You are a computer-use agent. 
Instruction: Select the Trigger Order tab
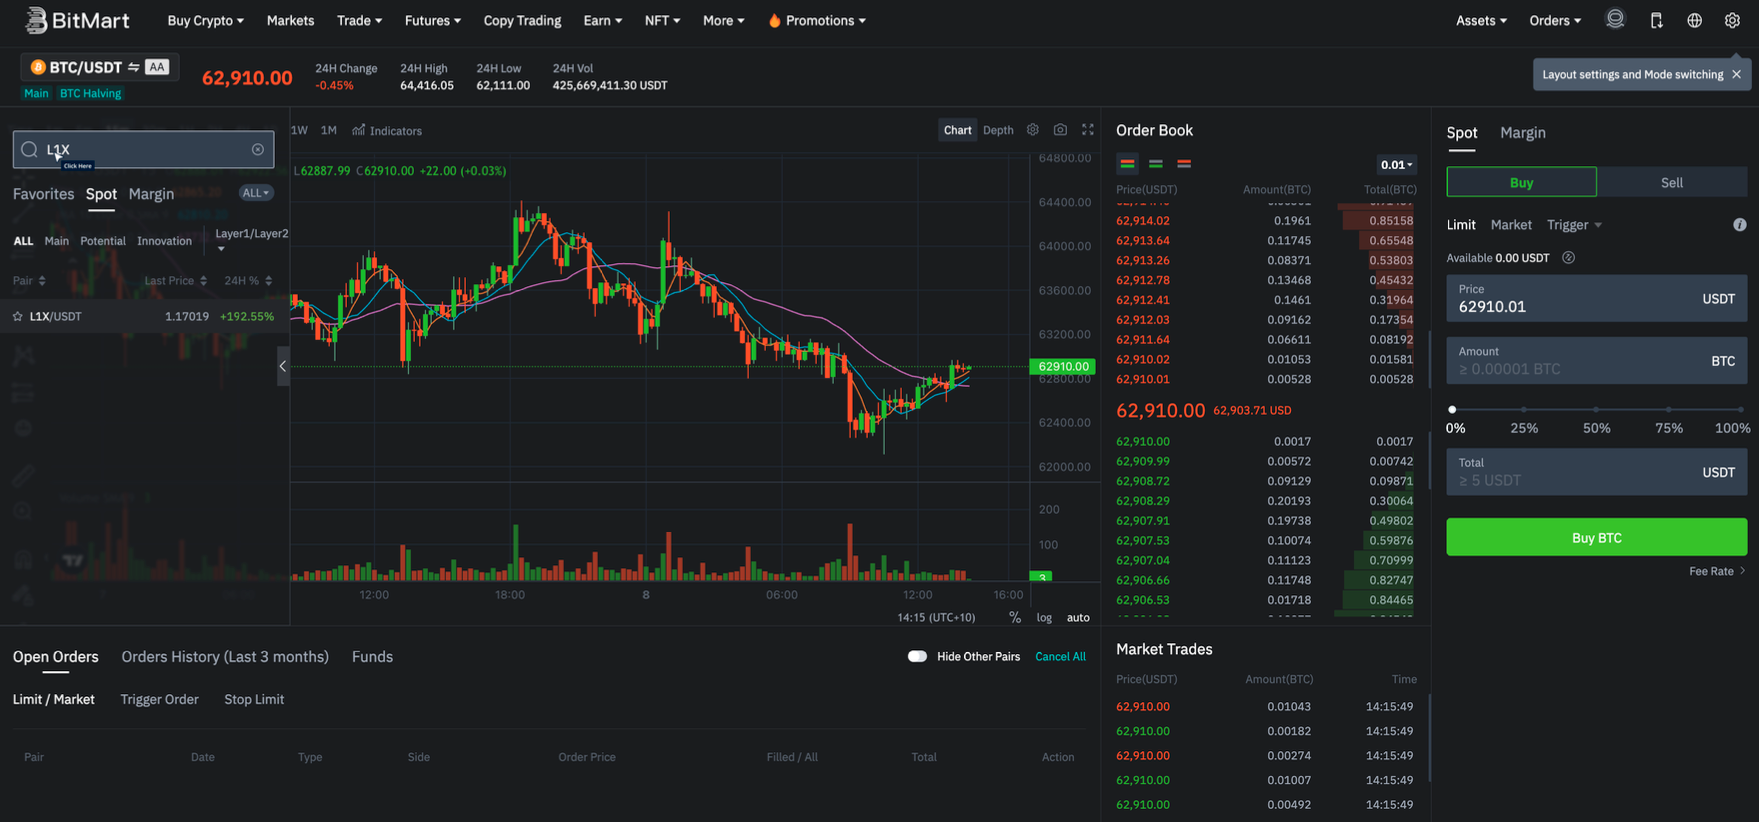tap(159, 699)
